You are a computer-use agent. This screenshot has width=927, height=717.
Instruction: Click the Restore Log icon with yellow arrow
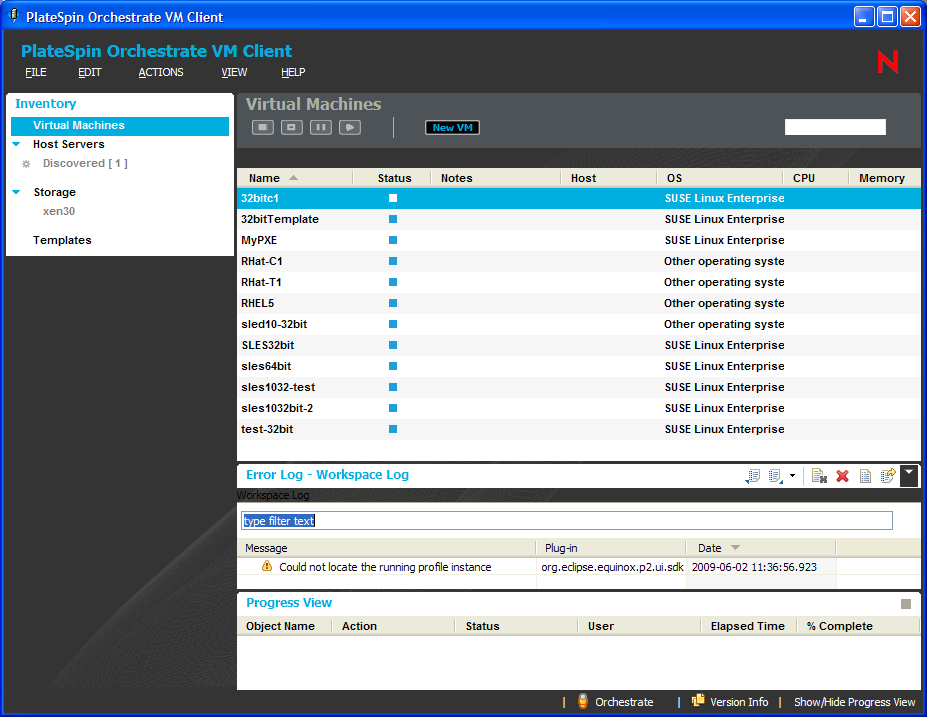point(888,475)
